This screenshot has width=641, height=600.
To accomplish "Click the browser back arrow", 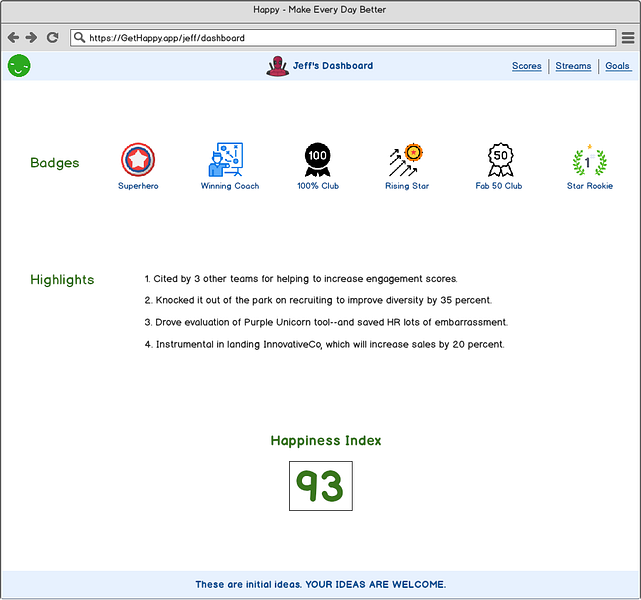I will pos(13,38).
